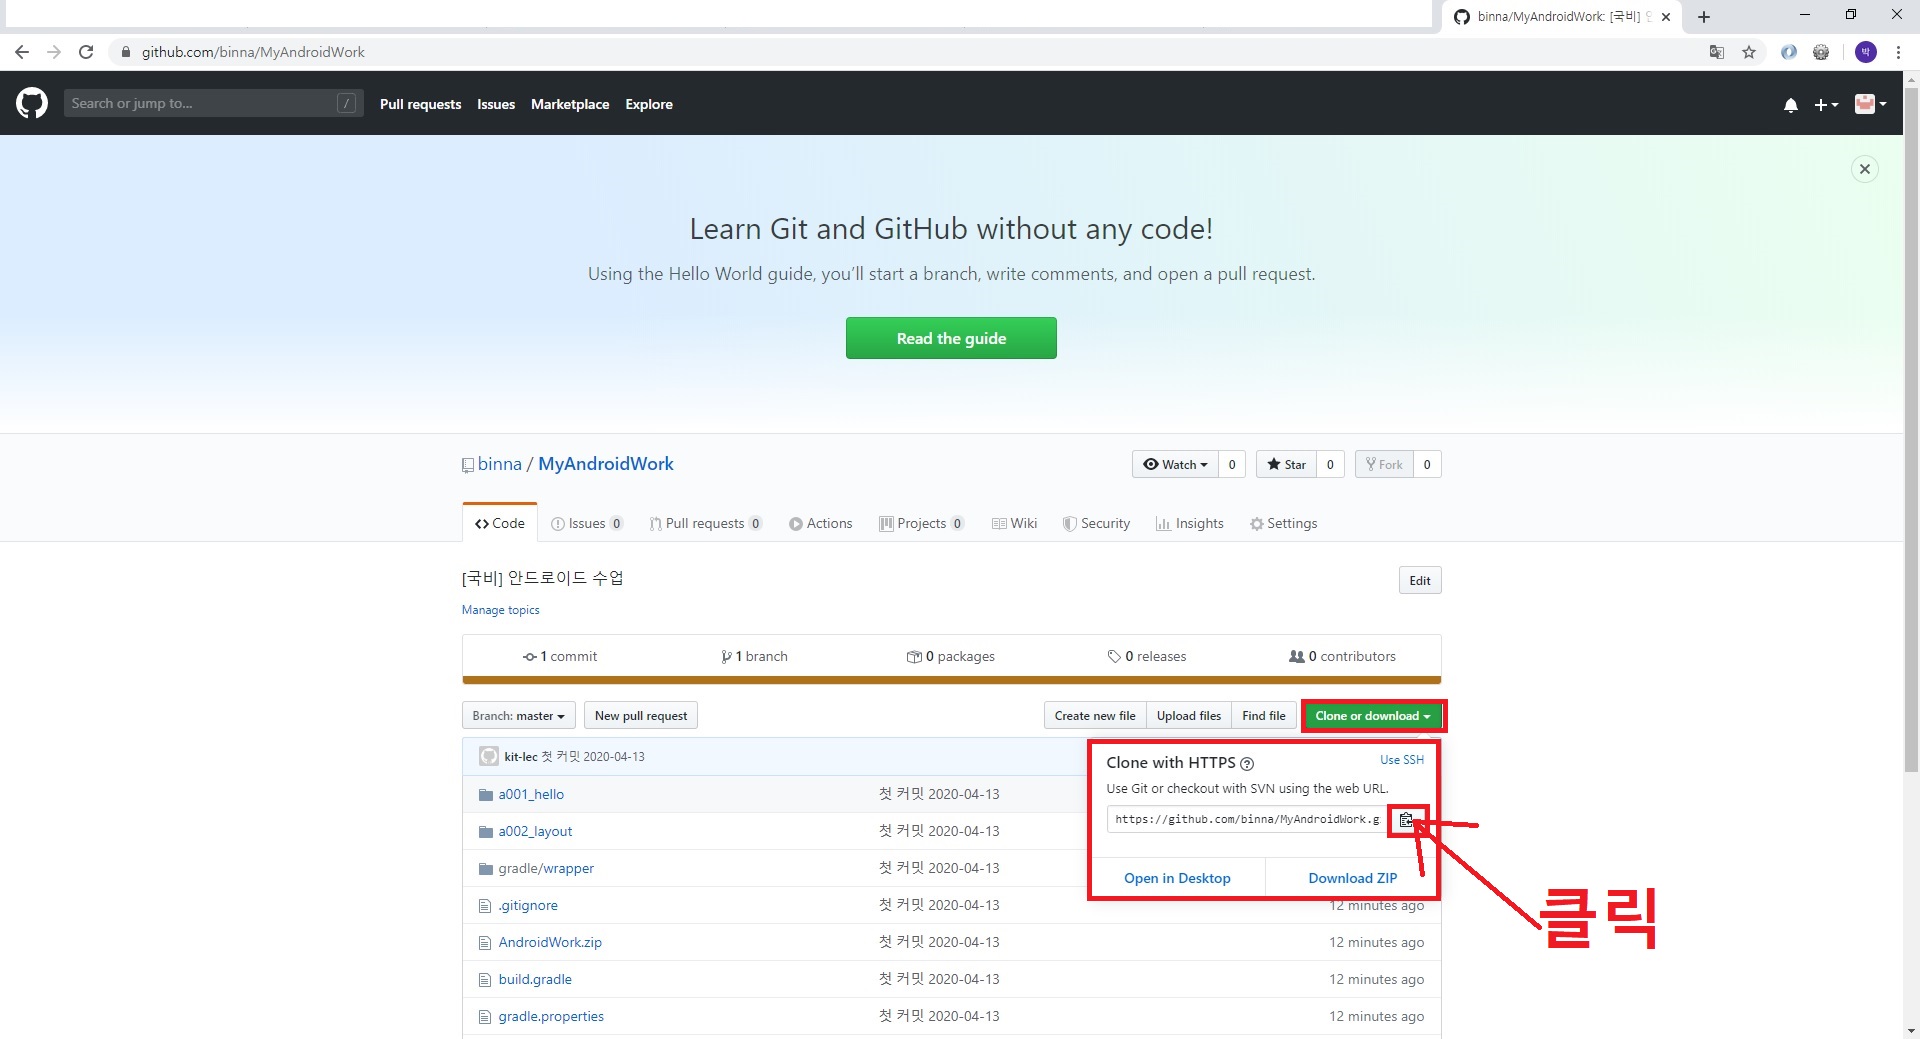Switch to the repository Pull requests tab
Image resolution: width=1920 pixels, height=1039 pixels.
706,523
